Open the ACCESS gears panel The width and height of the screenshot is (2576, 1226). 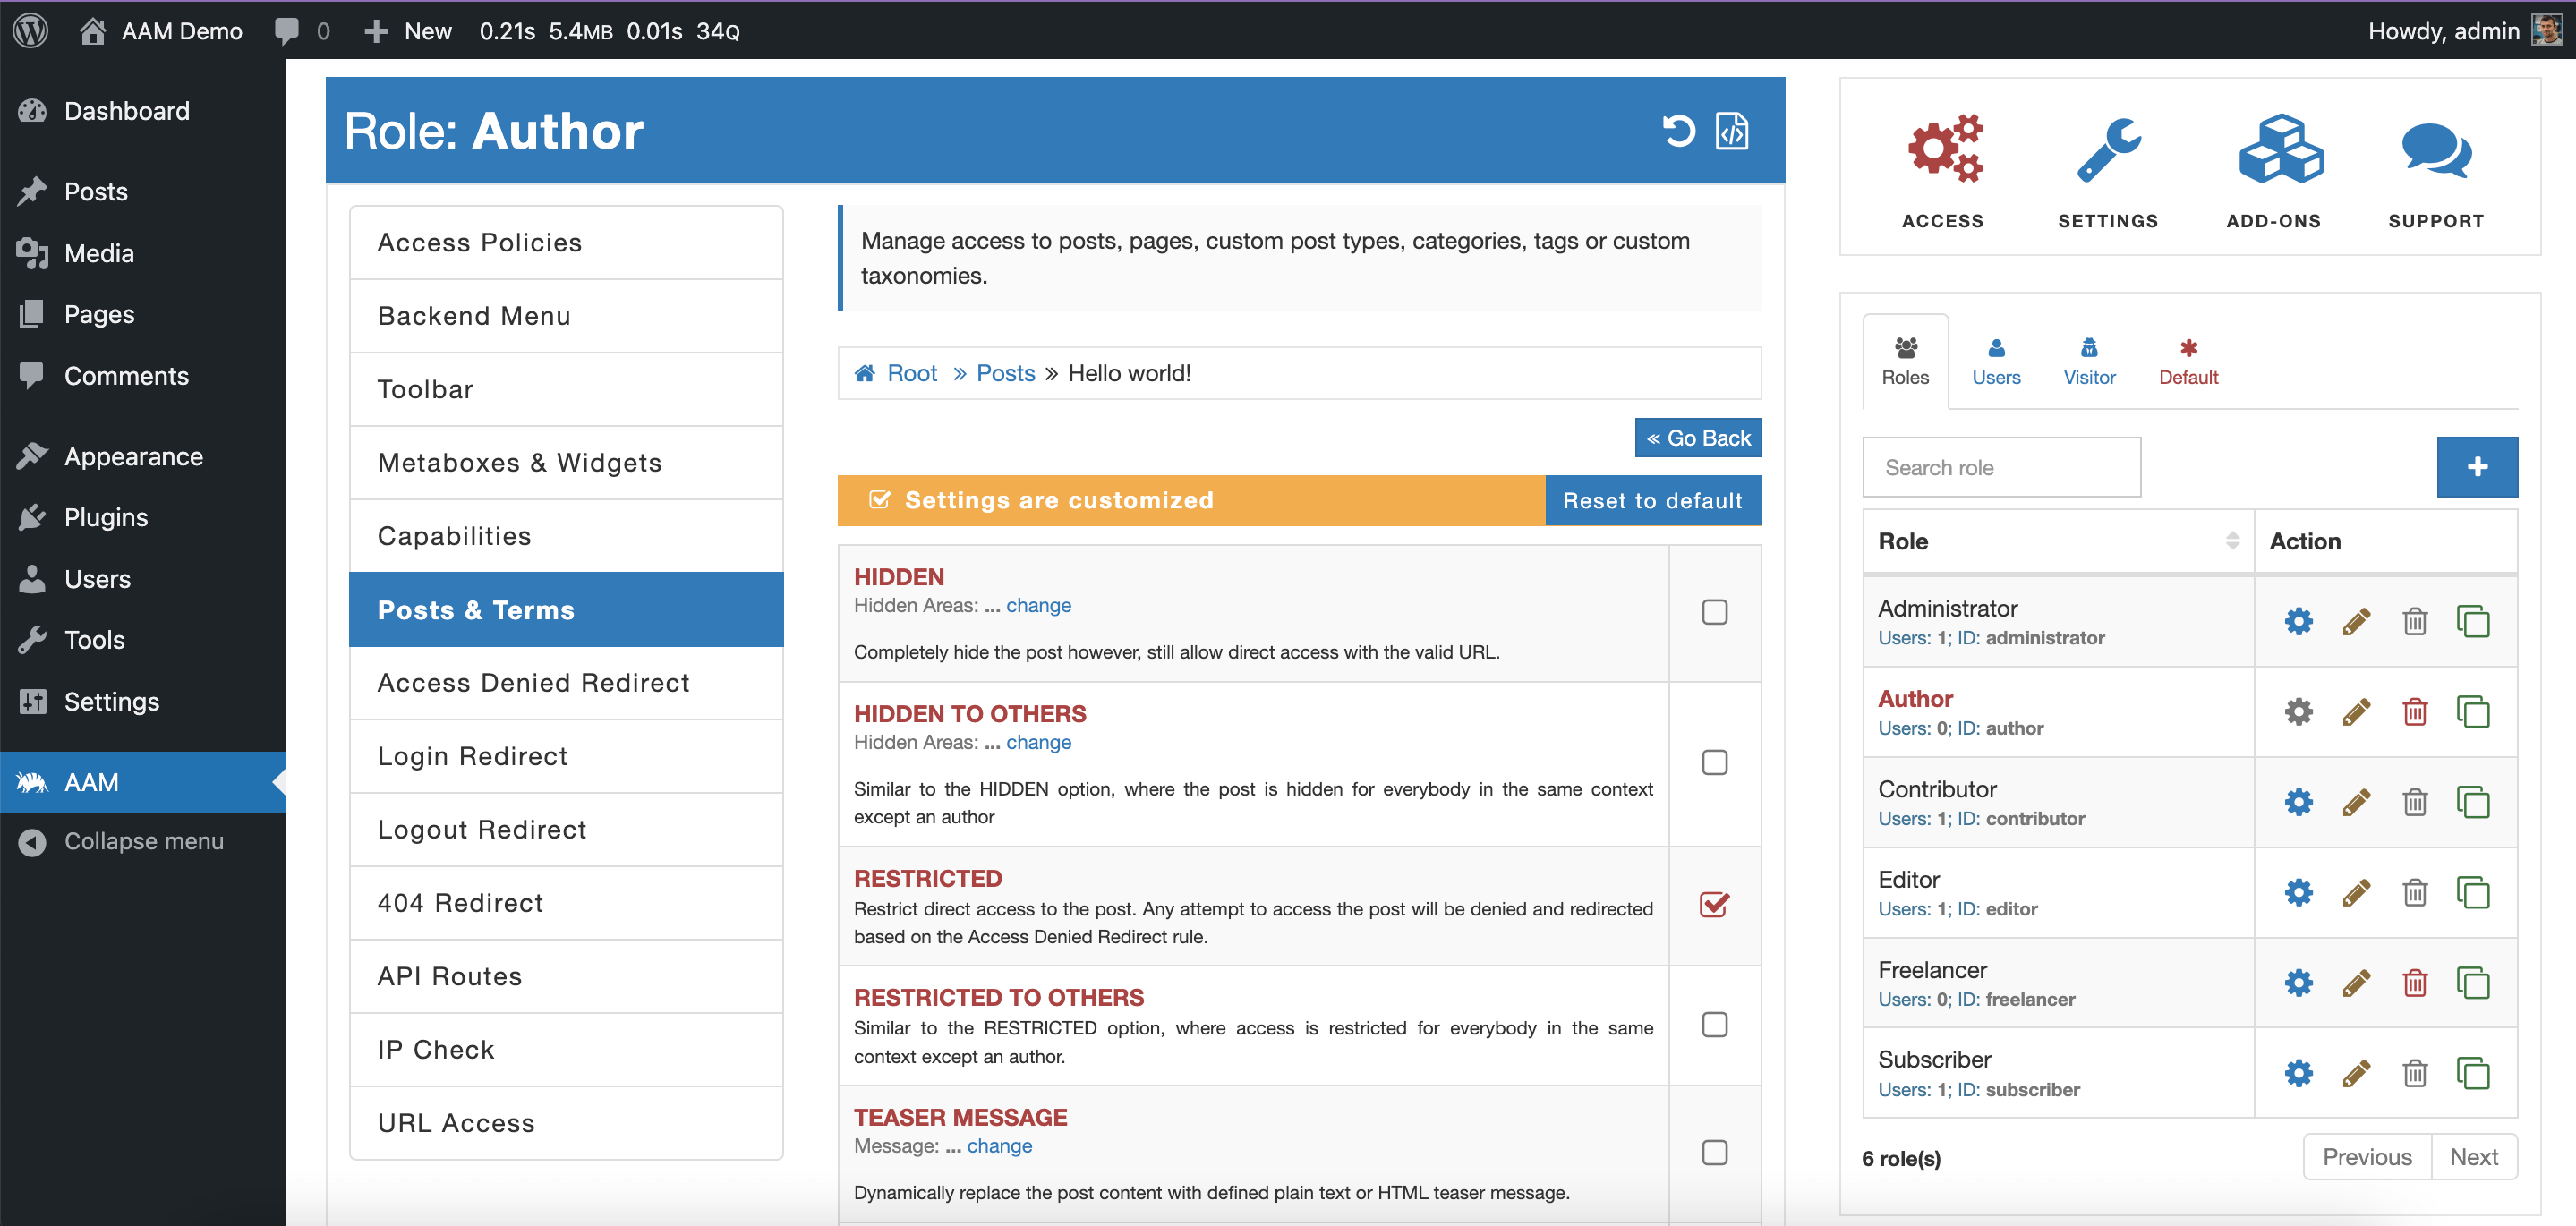(x=1942, y=171)
